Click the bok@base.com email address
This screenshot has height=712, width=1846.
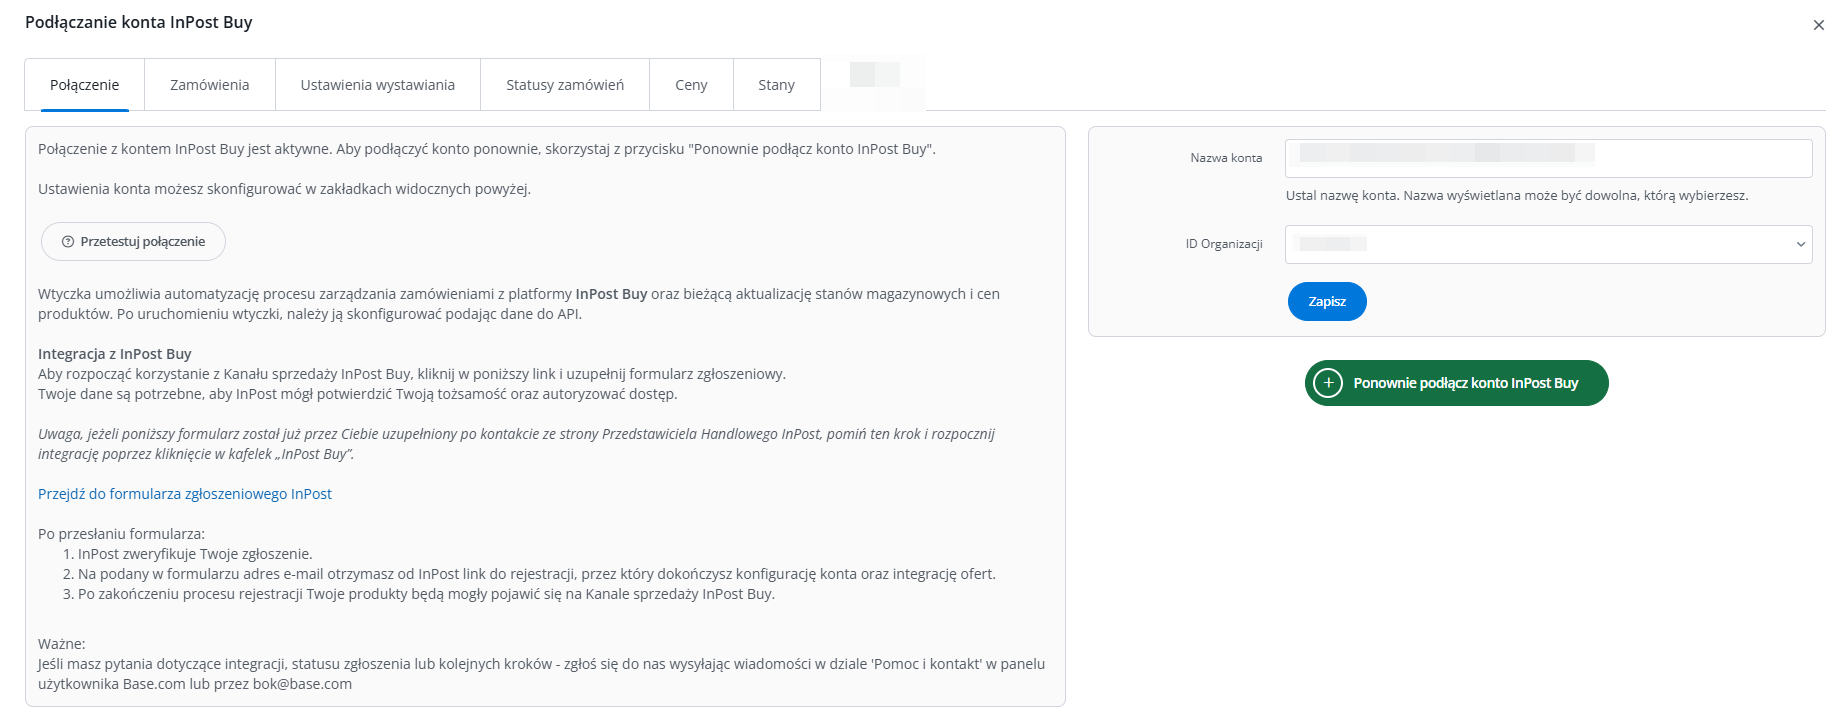pos(302,684)
